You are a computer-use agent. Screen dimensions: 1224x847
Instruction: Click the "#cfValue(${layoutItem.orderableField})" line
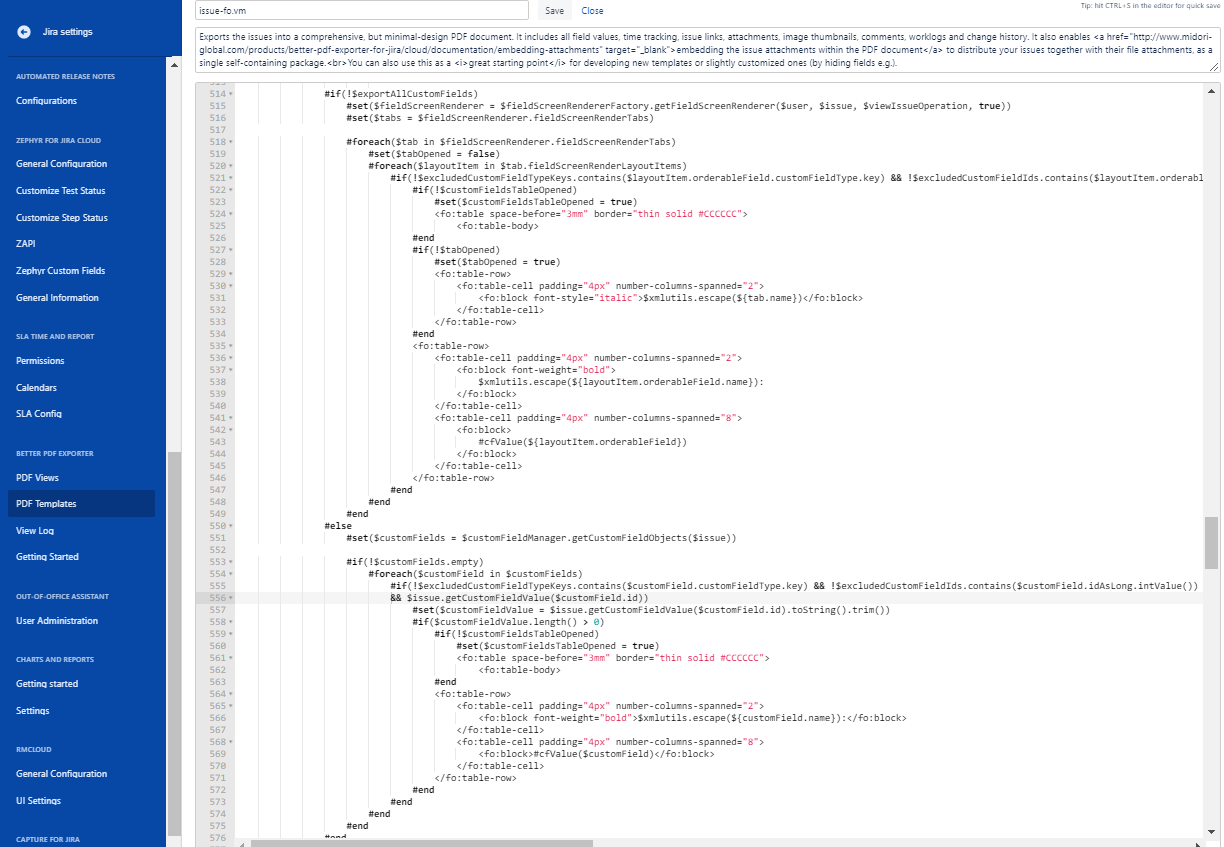582,442
